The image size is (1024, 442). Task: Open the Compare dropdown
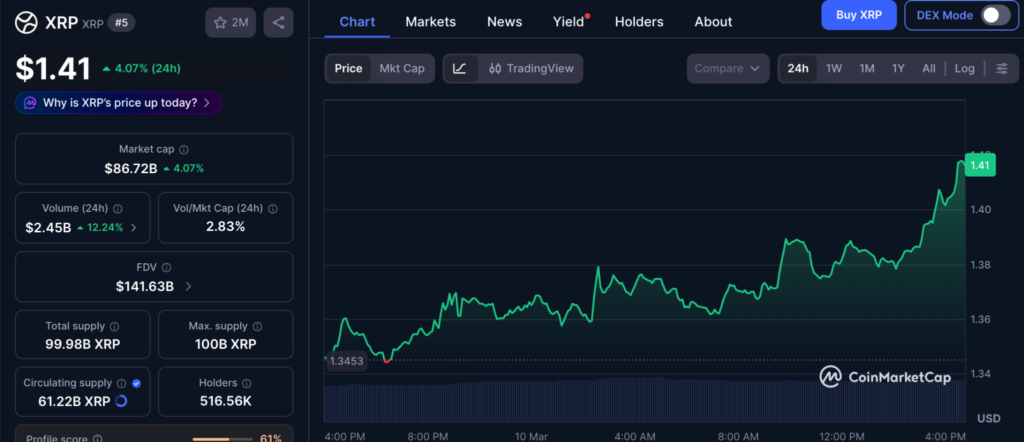[x=727, y=68]
